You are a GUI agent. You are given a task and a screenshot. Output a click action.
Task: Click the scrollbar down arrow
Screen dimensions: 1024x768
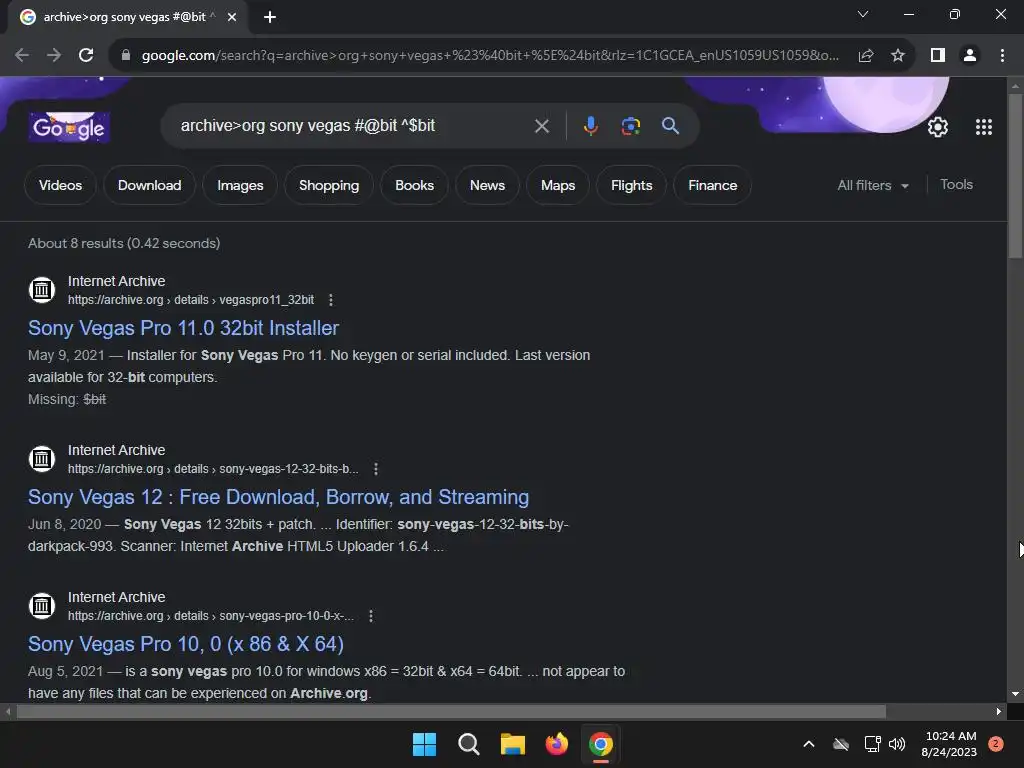(1015, 694)
